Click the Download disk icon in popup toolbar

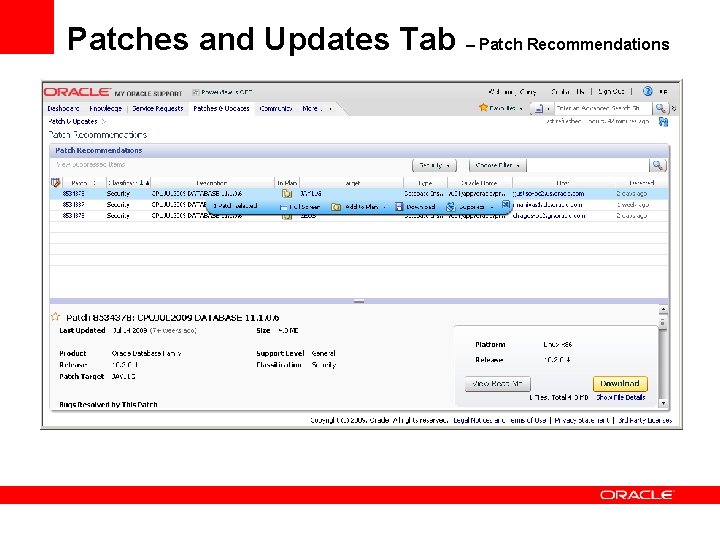tap(399, 207)
